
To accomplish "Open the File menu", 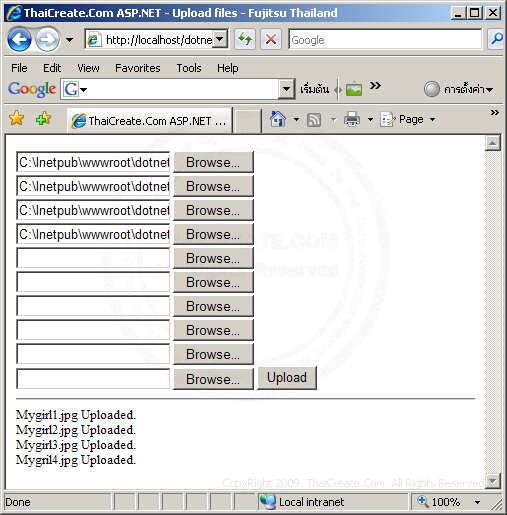I will [19, 68].
